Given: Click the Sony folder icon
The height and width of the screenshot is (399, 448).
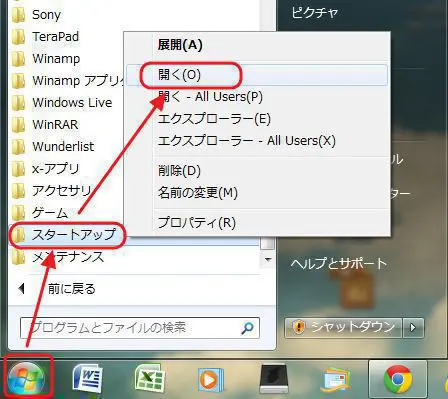Looking at the screenshot, I should pyautogui.click(x=18, y=15).
